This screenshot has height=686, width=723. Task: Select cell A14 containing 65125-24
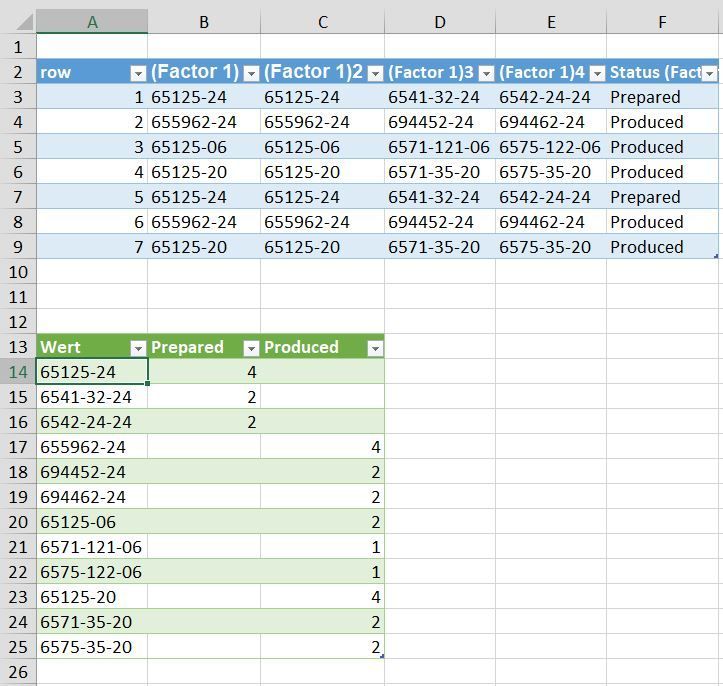pos(92,372)
